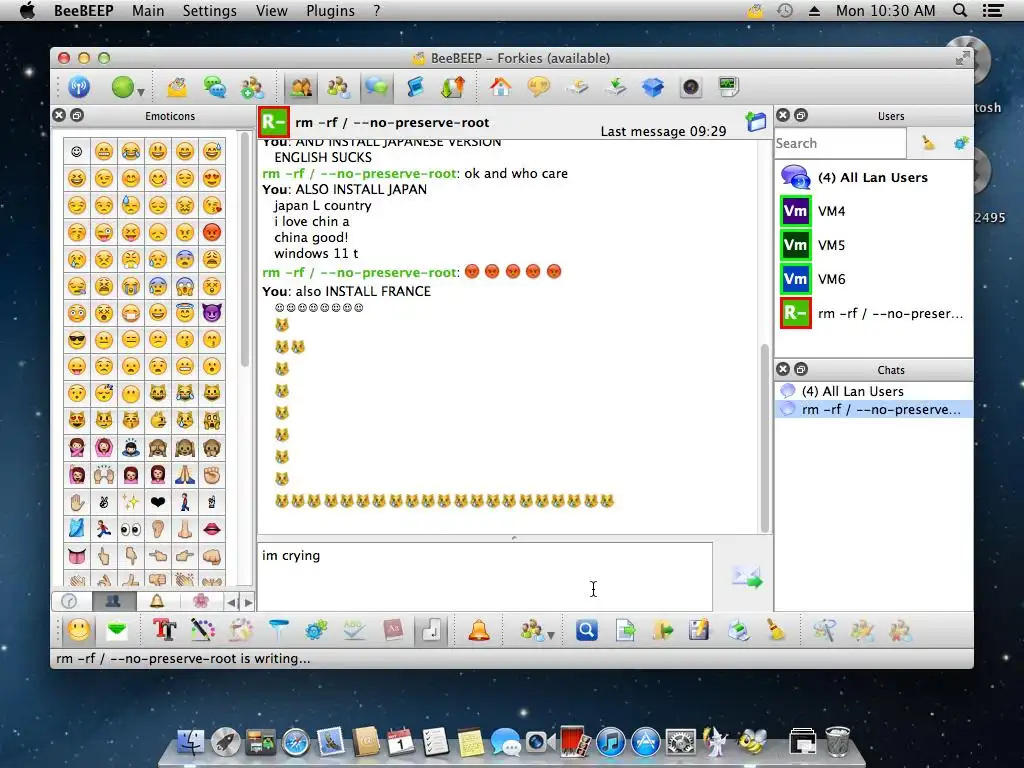Open the chat members dropdown arrow
This screenshot has width=1024, height=768.
pos(551,635)
